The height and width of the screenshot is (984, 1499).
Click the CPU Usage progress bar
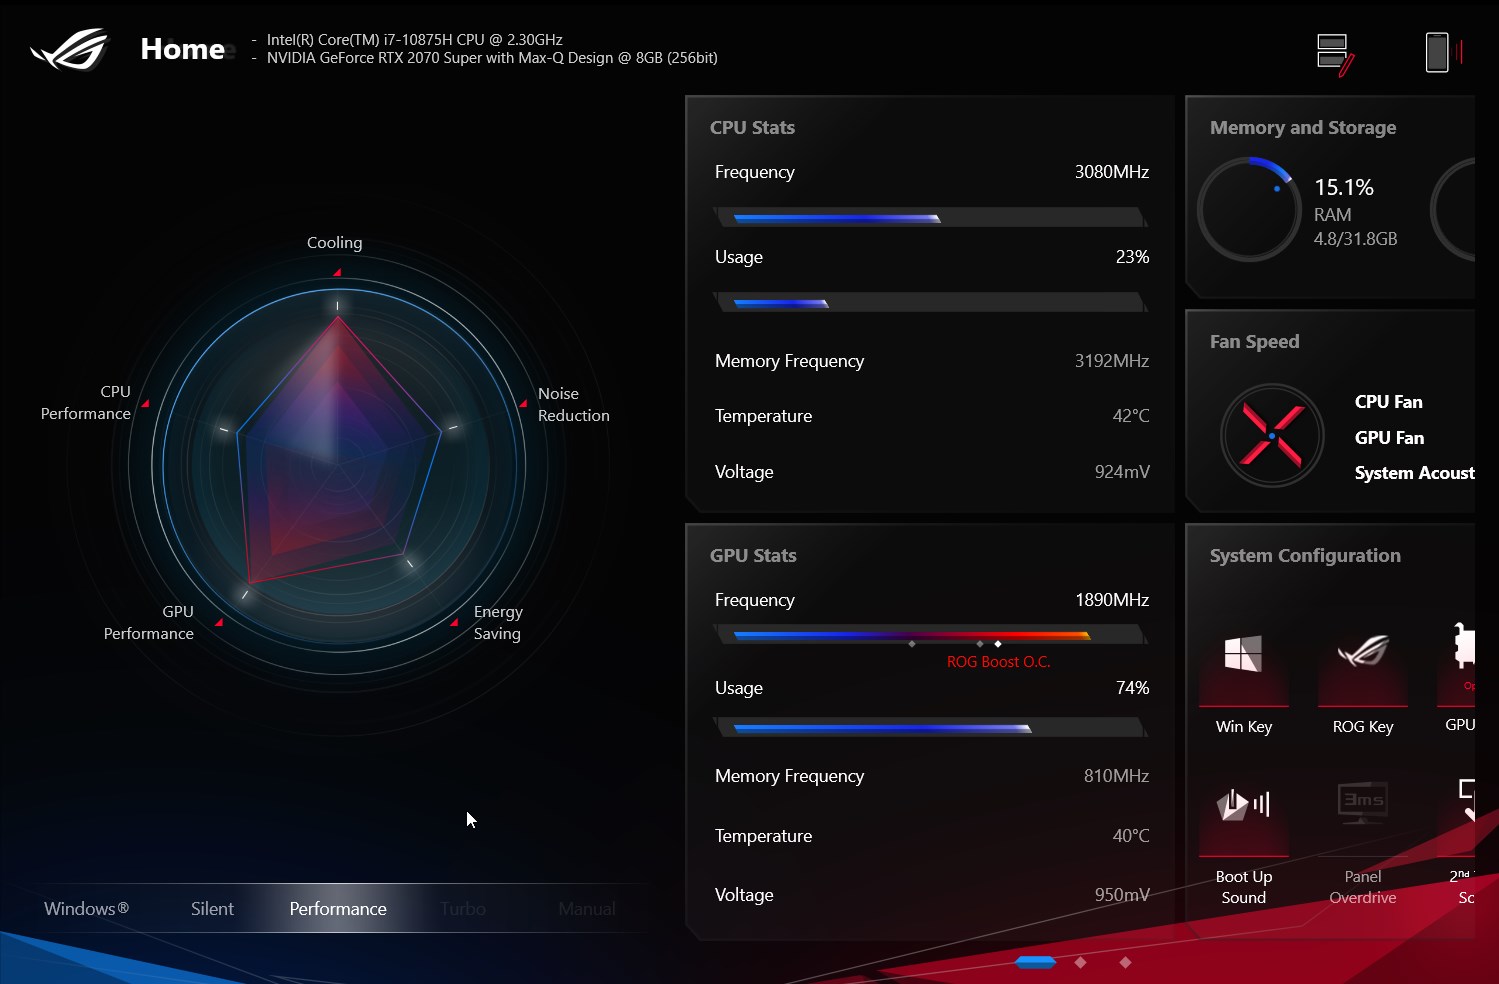(x=930, y=303)
